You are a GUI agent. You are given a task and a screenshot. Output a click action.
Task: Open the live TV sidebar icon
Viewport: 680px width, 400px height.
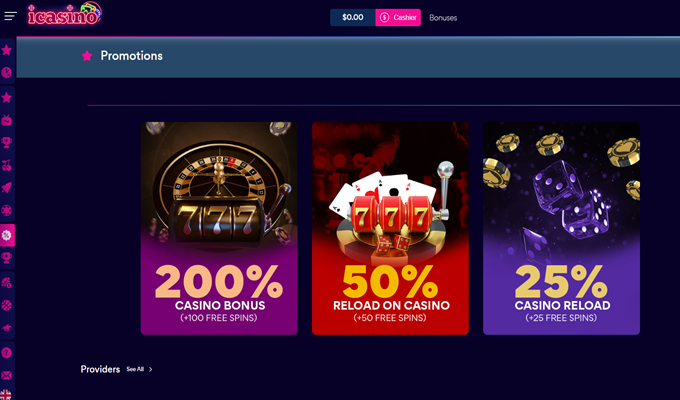7,120
